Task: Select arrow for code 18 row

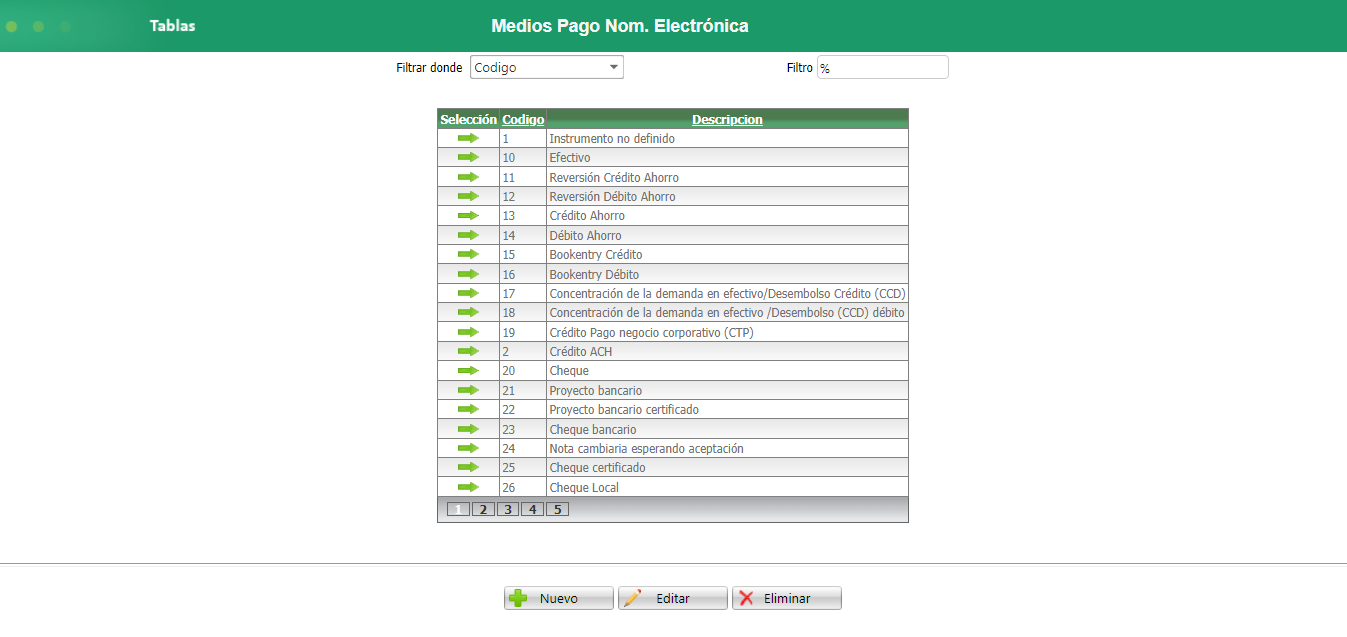Action: 468,312
